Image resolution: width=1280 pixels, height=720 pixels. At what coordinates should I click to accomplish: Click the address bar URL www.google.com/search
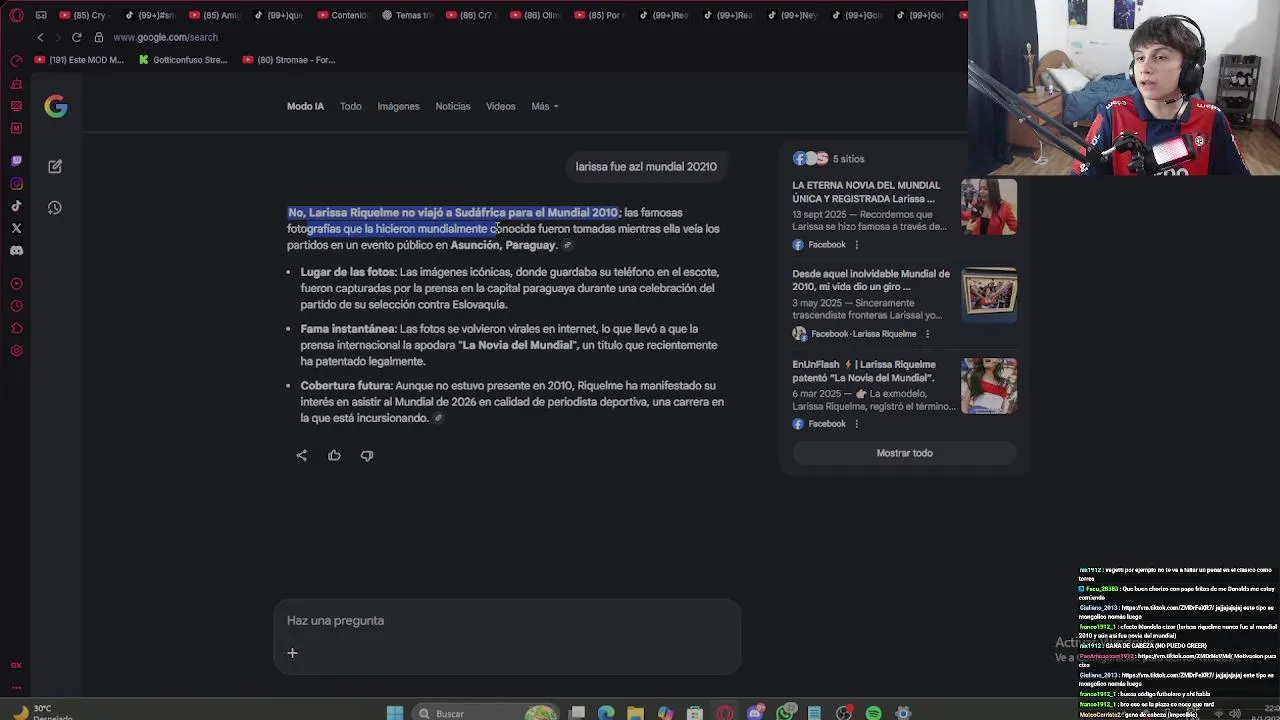tap(165, 37)
